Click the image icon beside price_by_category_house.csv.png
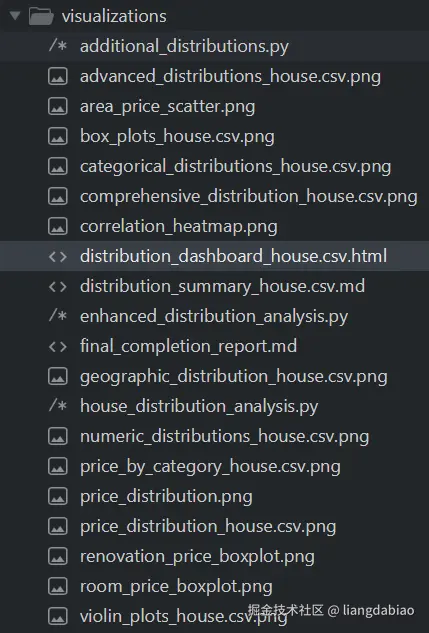 click(x=58, y=466)
